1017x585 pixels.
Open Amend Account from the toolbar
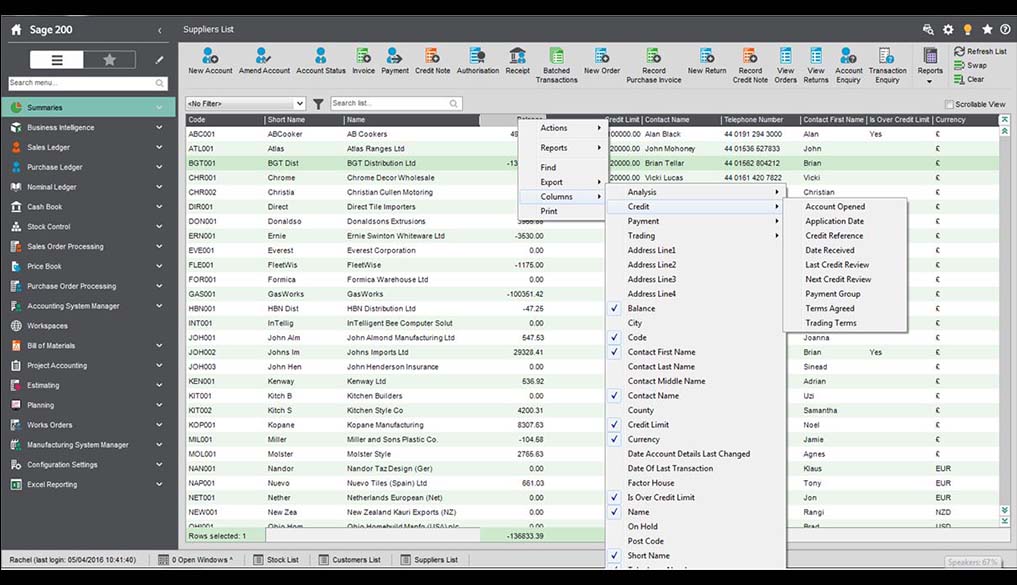264,61
